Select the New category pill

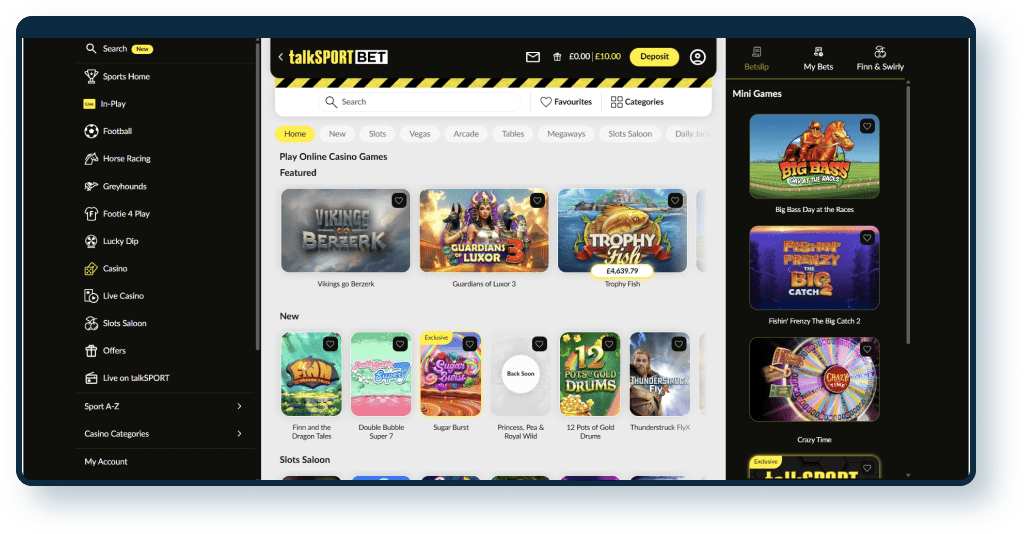(x=337, y=134)
